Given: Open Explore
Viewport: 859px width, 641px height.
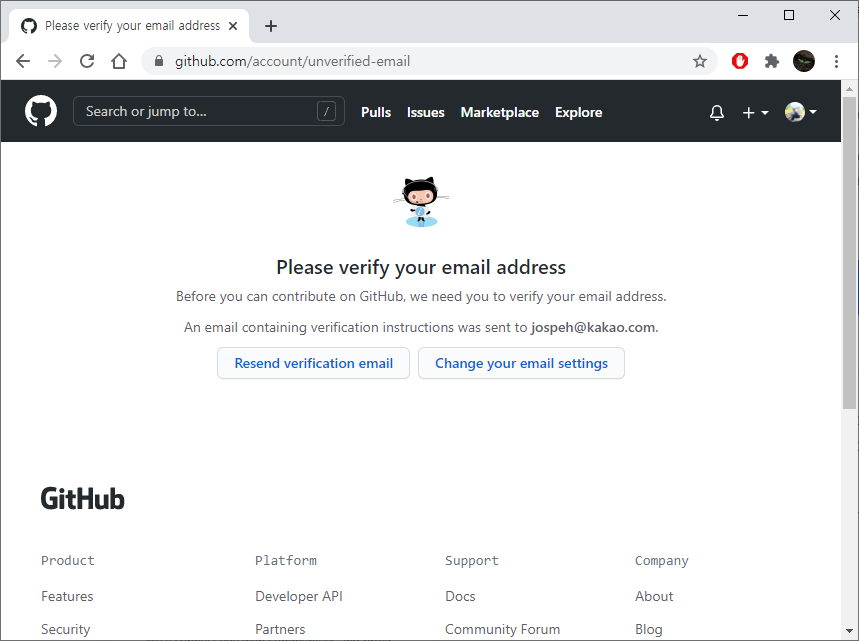Looking at the screenshot, I should point(579,112).
